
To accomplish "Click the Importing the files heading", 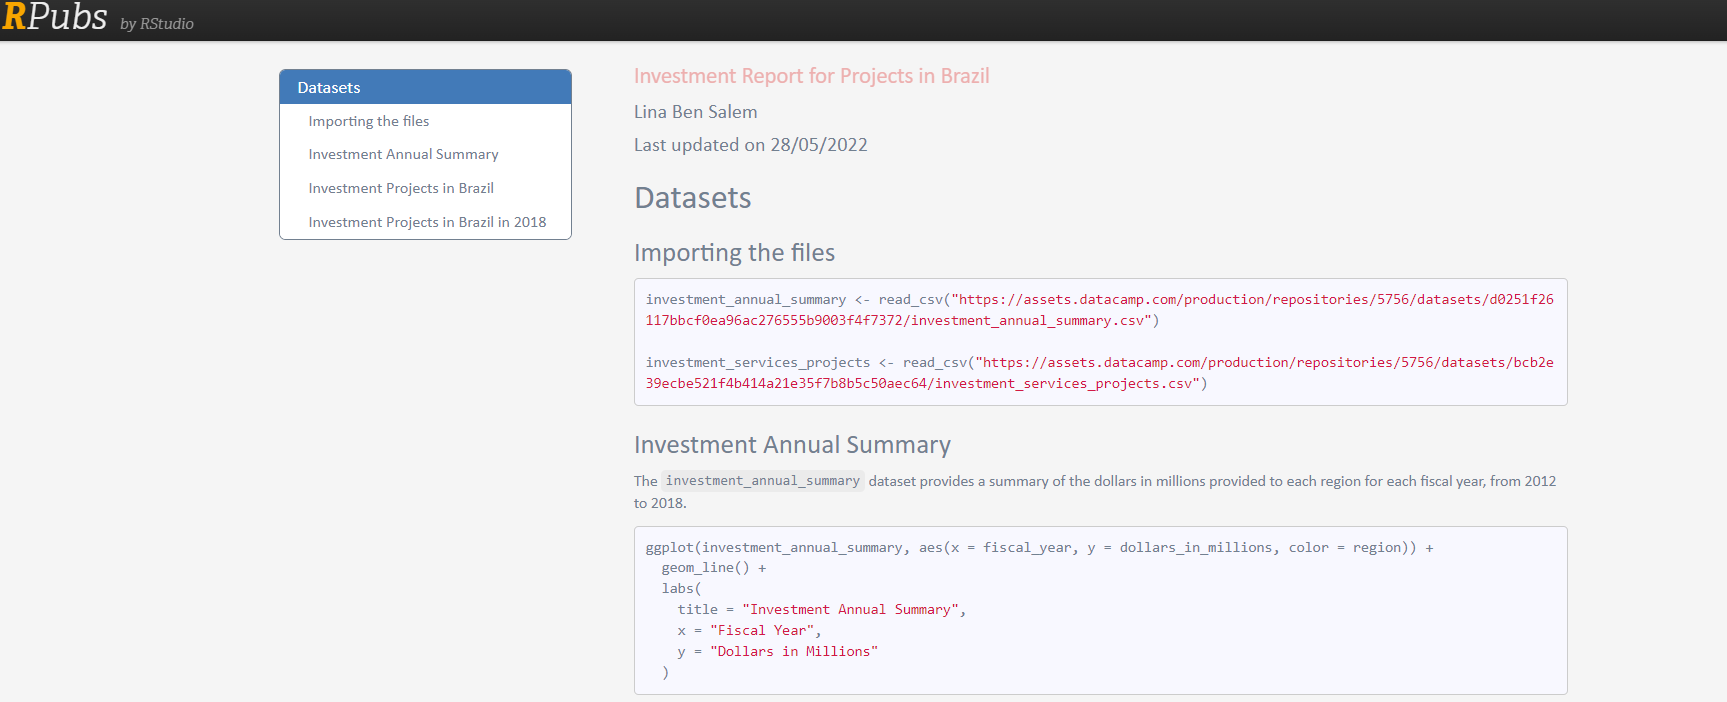I will click(734, 253).
